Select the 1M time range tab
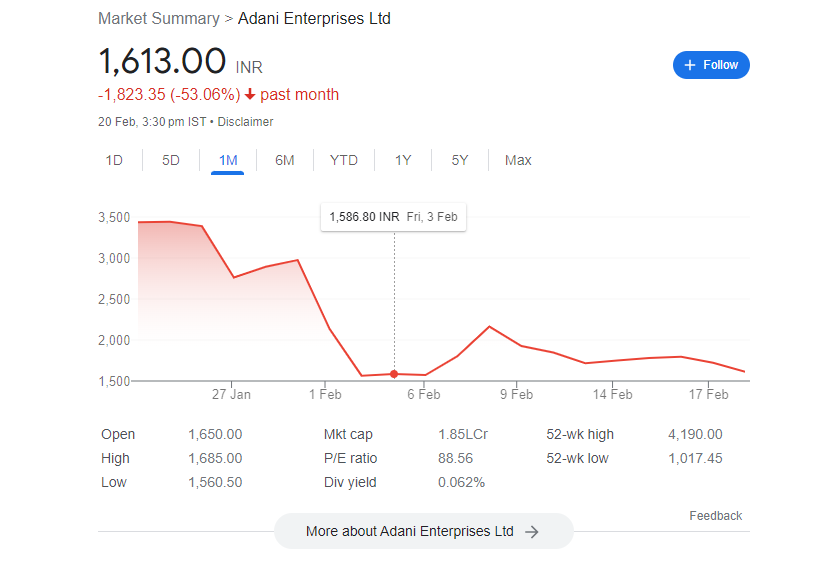 228,160
